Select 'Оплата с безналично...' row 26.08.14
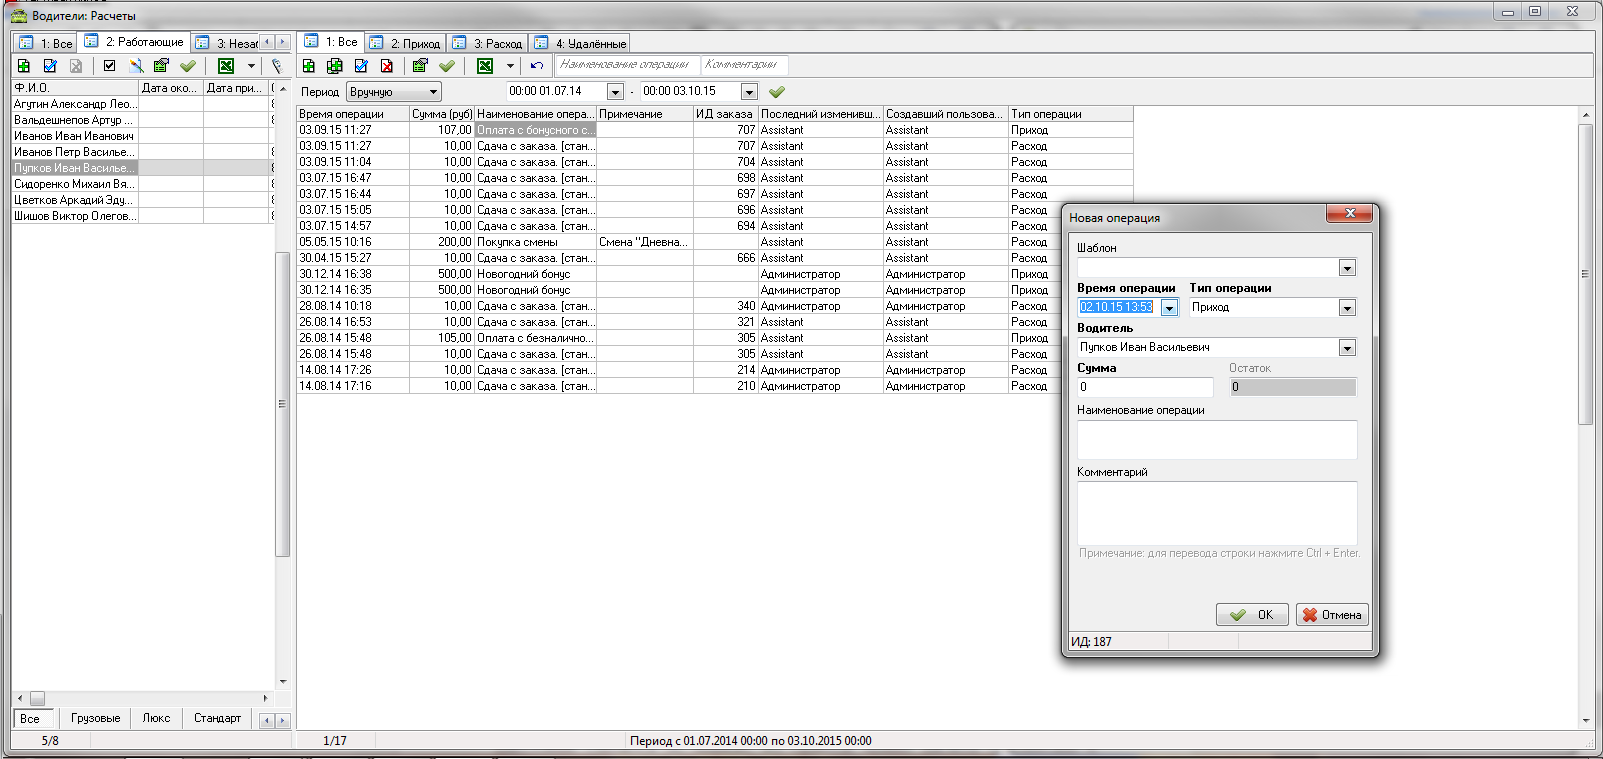Viewport: 1603px width, 759px height. tap(715, 338)
